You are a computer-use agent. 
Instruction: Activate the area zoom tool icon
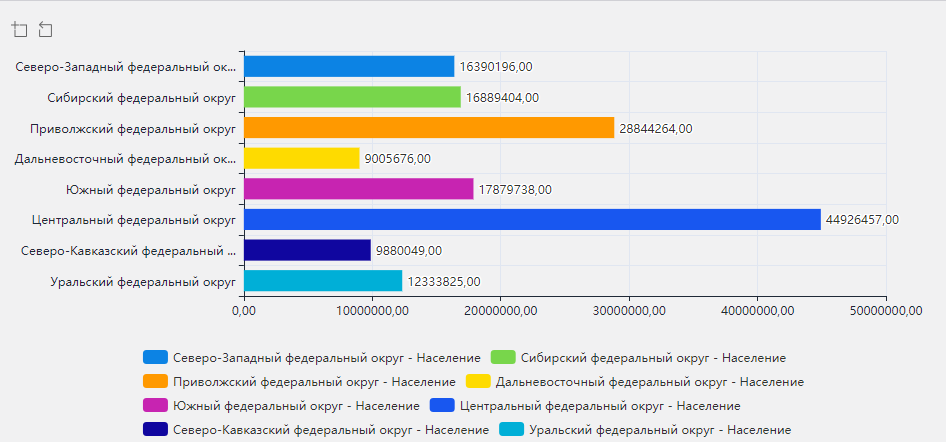point(20,30)
